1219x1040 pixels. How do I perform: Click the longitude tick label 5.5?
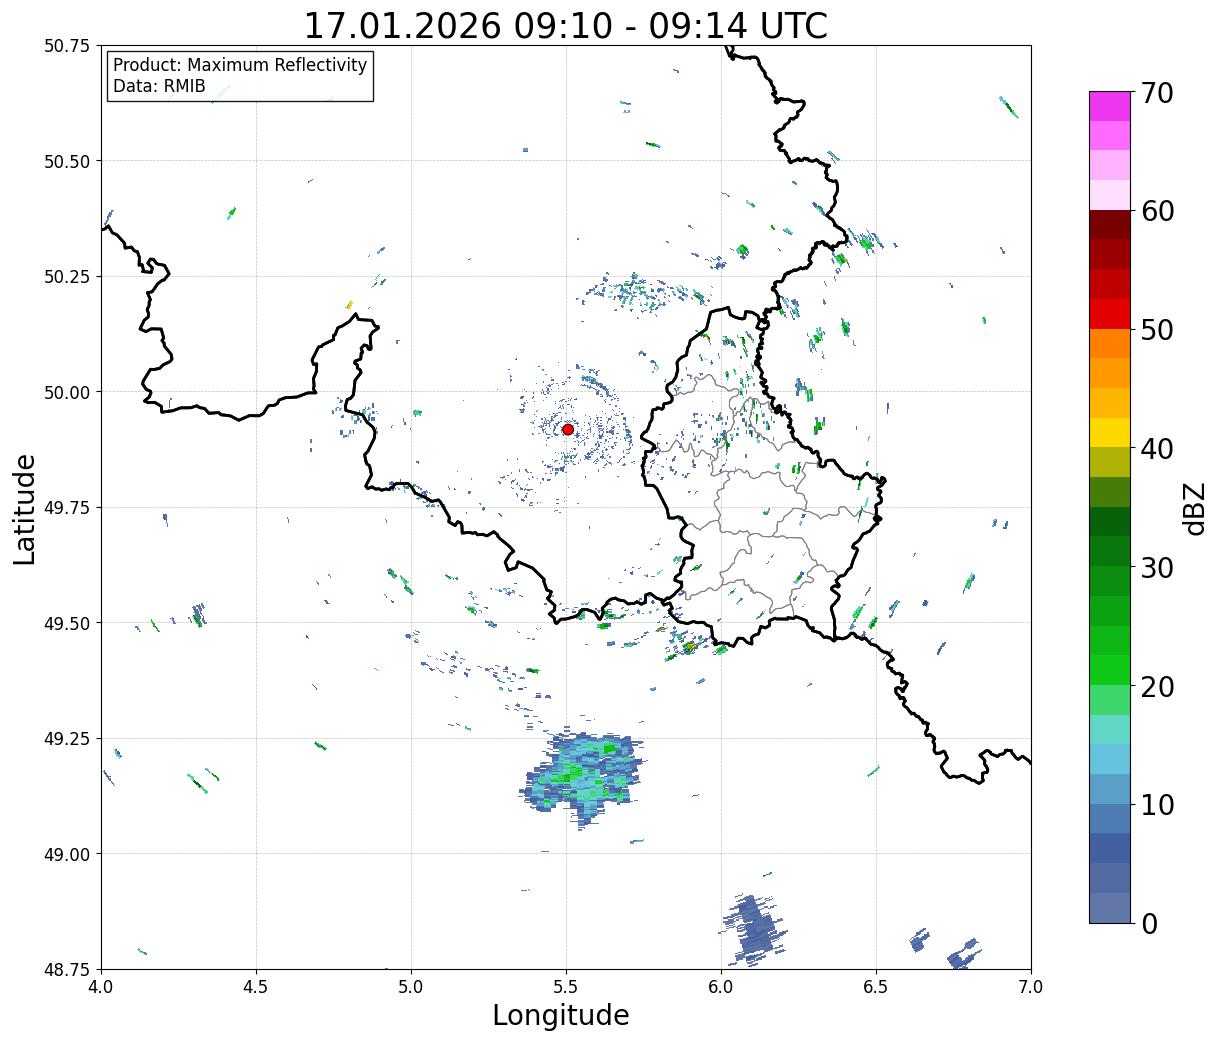[x=566, y=986]
